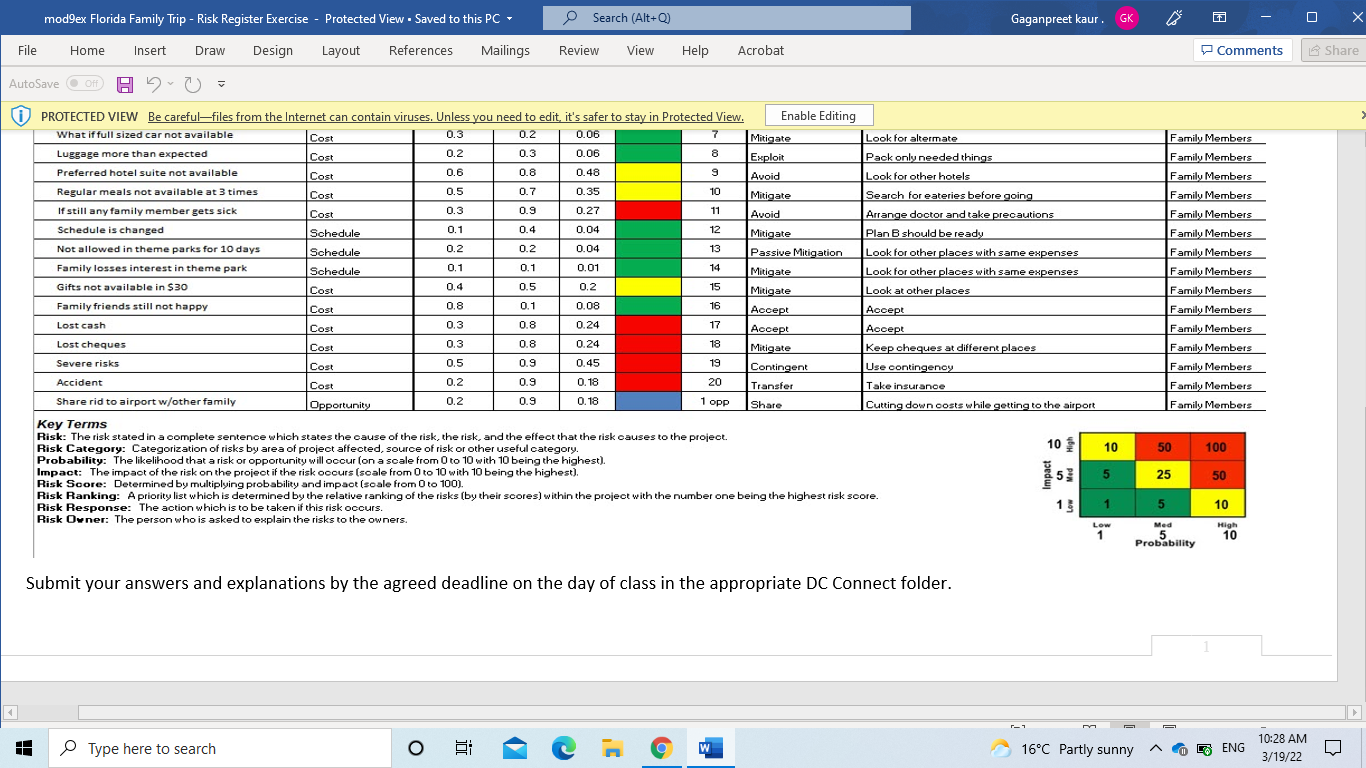This screenshot has height=768, width=1366.
Task: Open the Comments pane
Action: (x=1243, y=50)
